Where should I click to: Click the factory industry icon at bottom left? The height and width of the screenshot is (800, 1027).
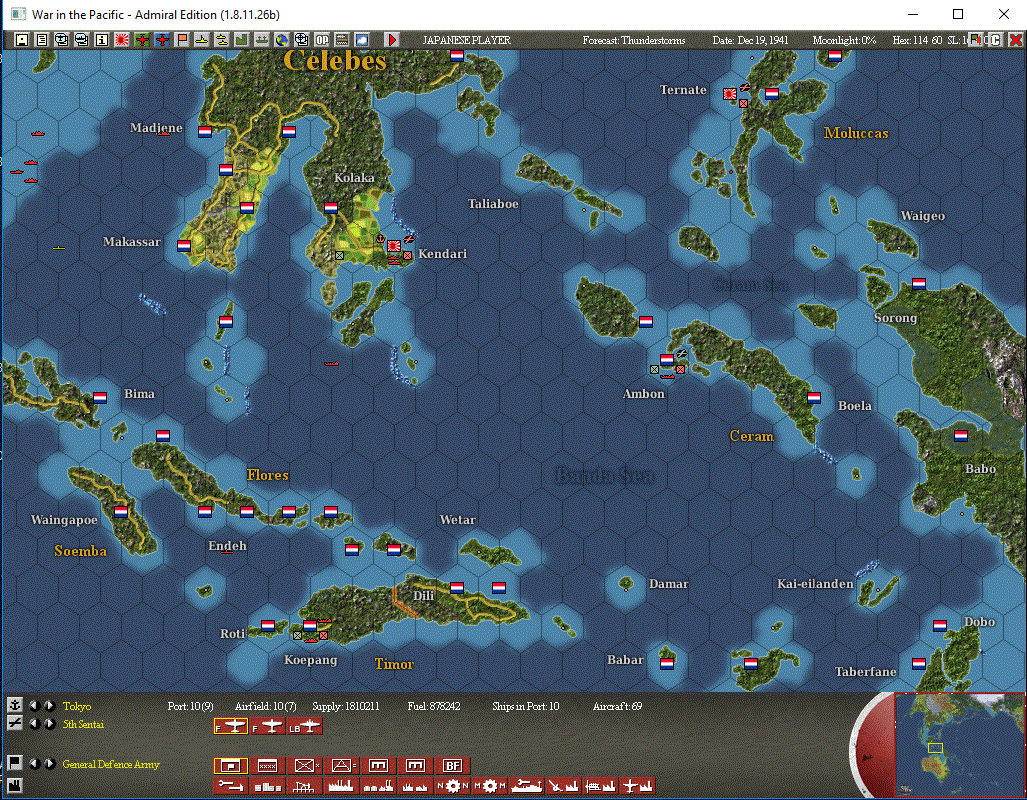(x=14, y=785)
